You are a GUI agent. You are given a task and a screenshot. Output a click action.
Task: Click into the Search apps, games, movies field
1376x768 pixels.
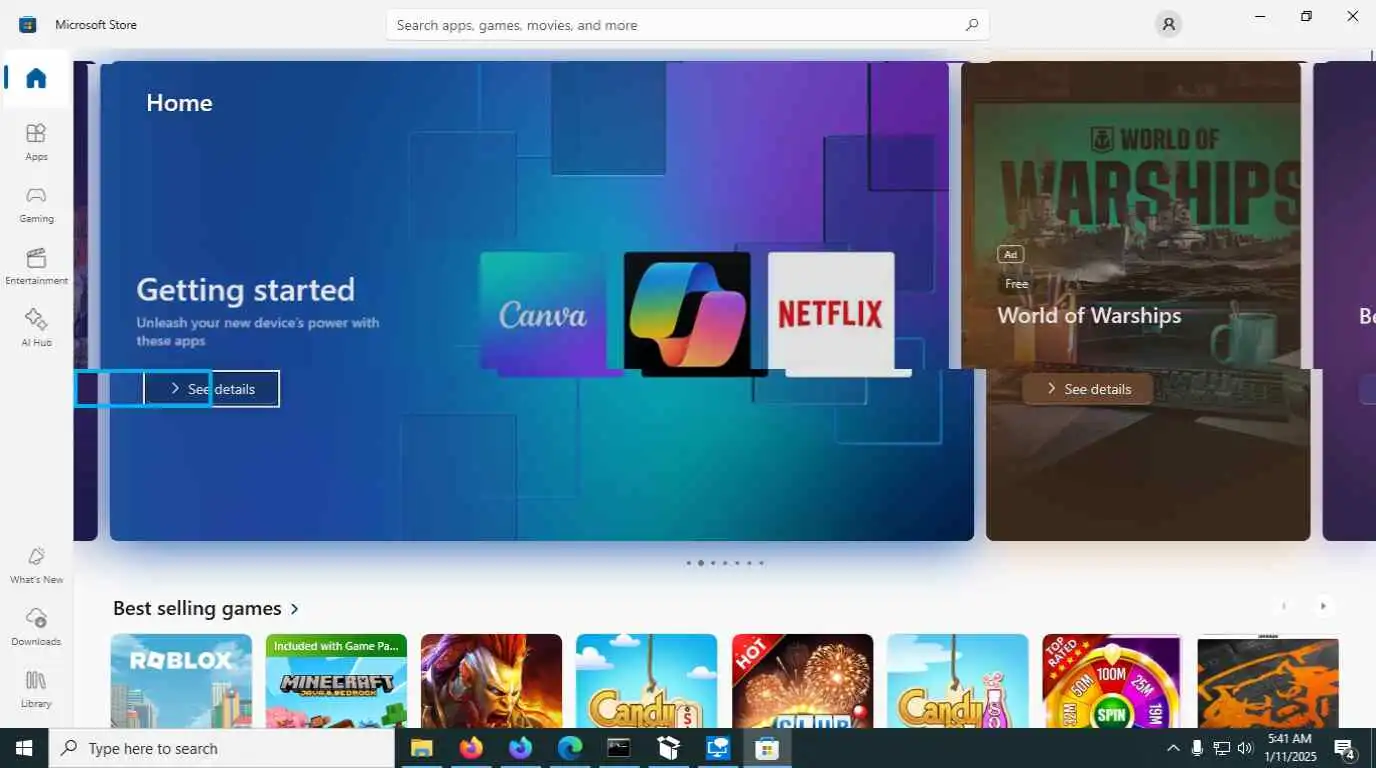point(687,25)
